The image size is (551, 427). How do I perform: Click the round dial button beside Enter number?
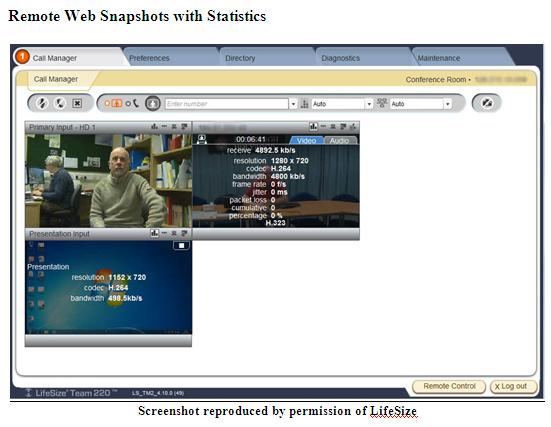[153, 103]
